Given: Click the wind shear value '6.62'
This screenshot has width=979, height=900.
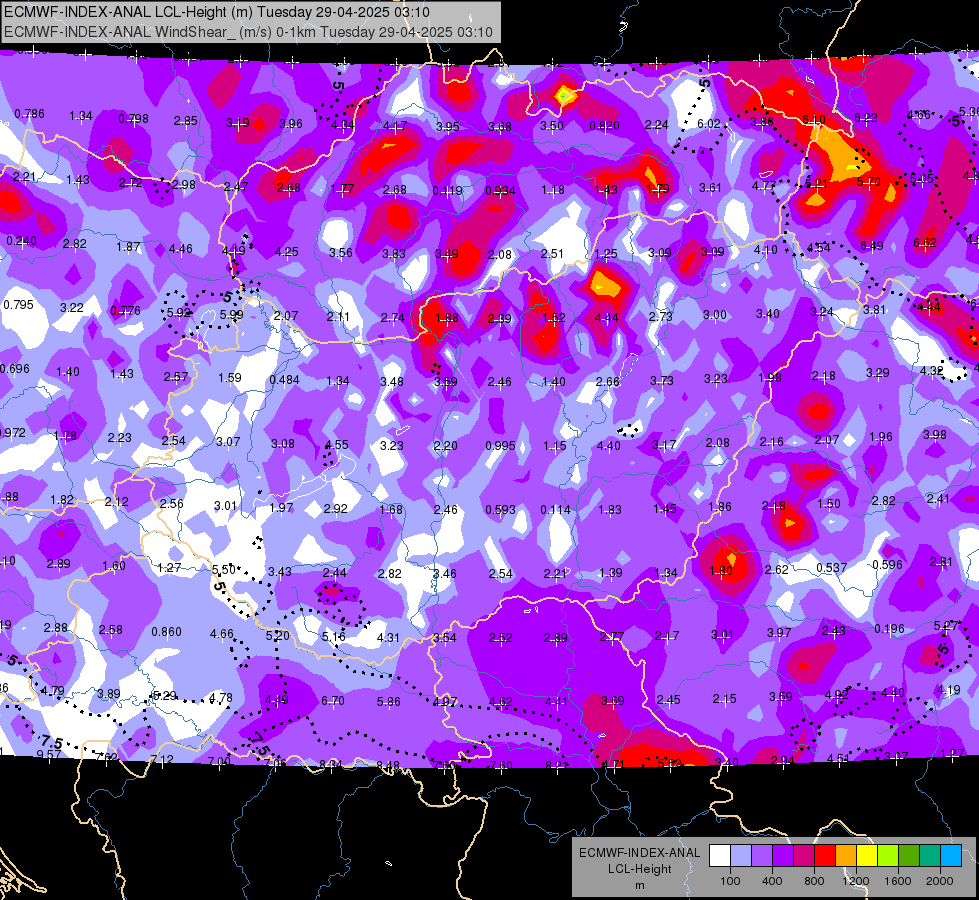Looking at the screenshot, I should pyautogui.click(x=925, y=242).
